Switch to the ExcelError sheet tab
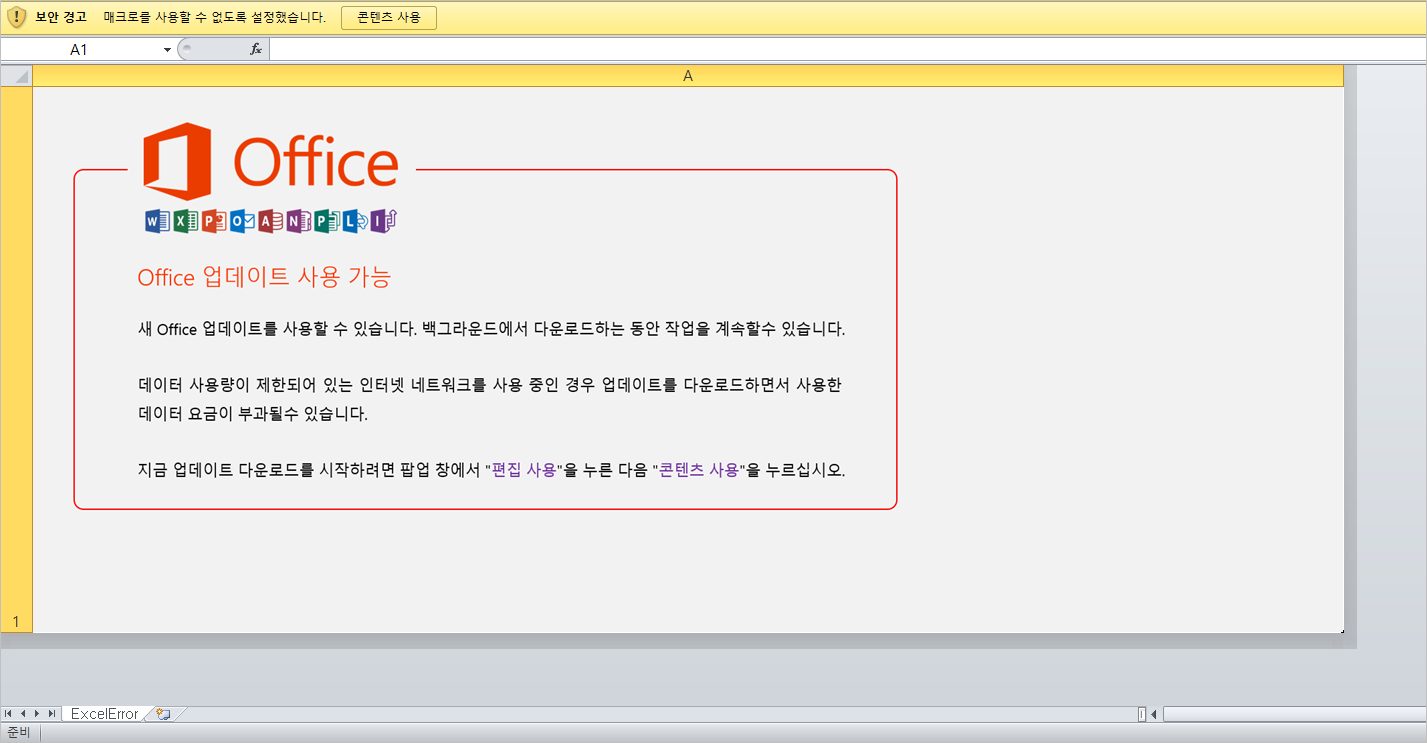The height and width of the screenshot is (743, 1427). coord(104,714)
